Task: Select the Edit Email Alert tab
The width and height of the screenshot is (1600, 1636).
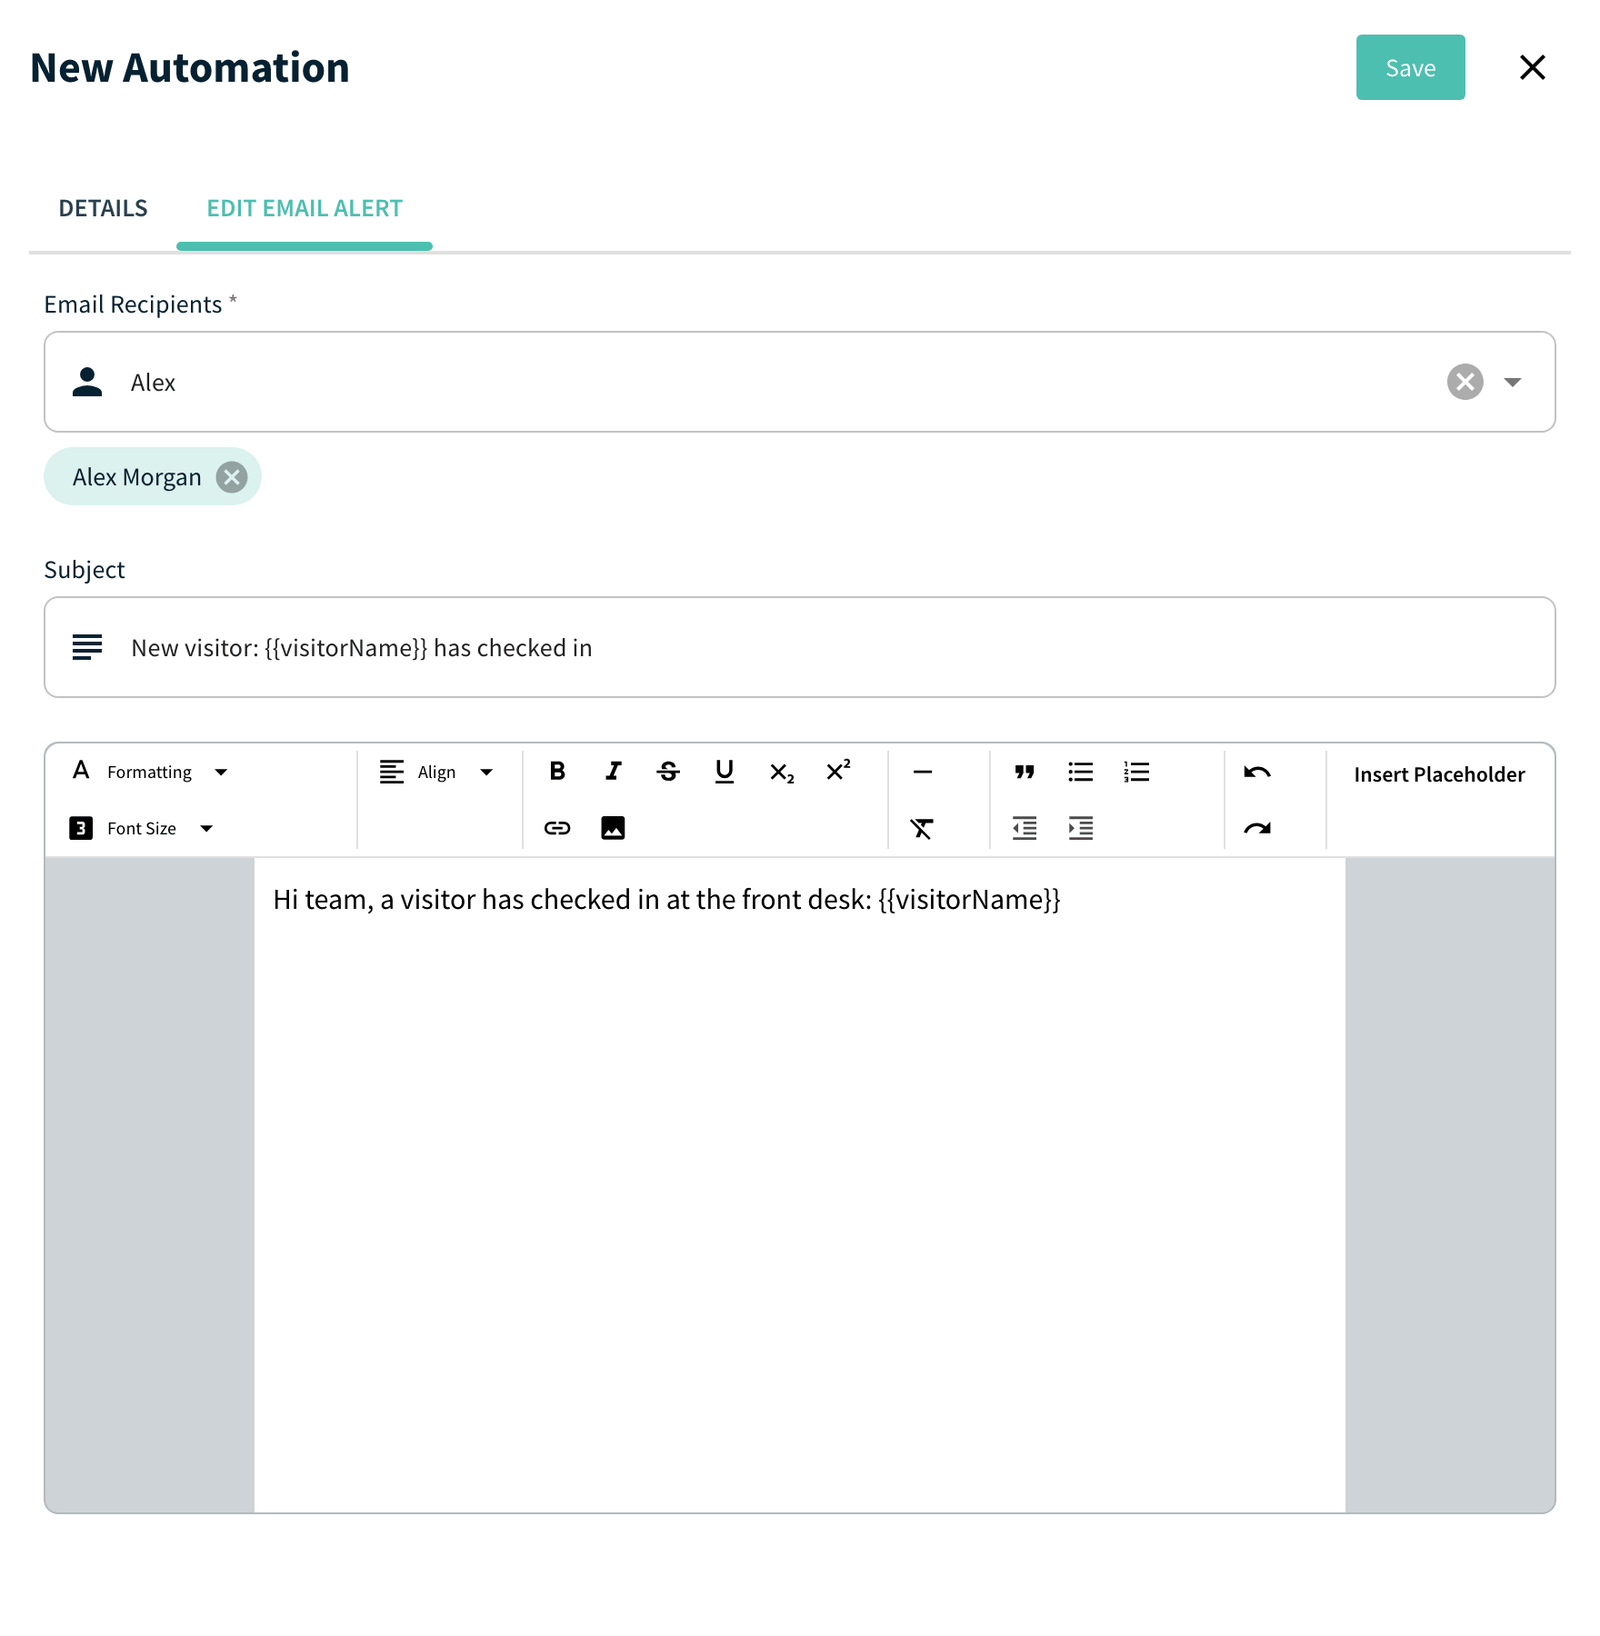Action: 305,208
